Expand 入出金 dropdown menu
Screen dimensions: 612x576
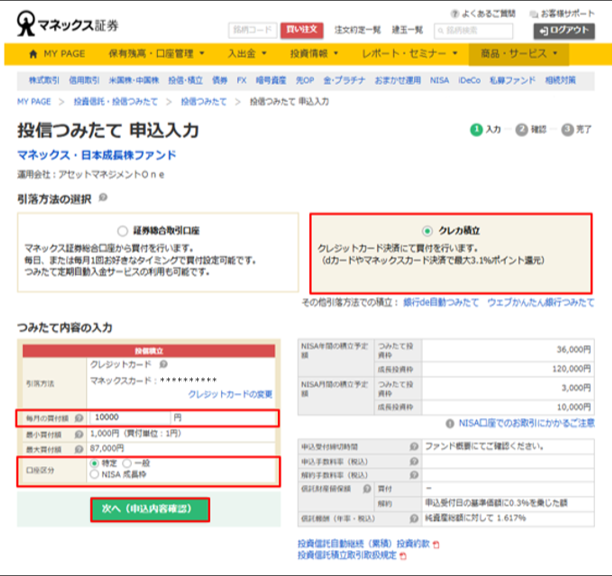coord(247,54)
